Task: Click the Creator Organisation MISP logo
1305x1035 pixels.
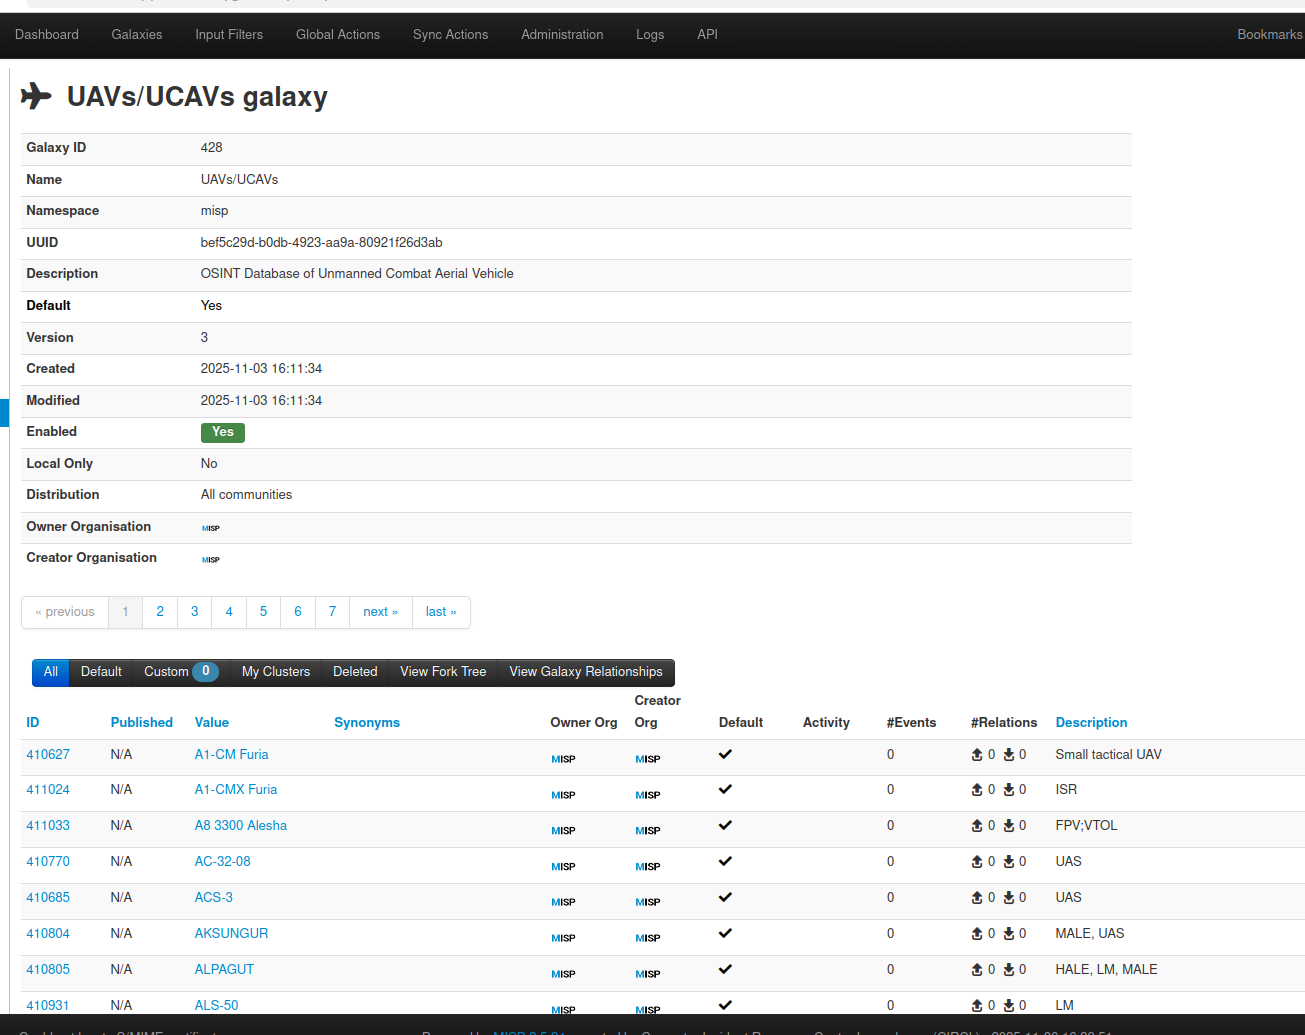Action: click(x=211, y=560)
